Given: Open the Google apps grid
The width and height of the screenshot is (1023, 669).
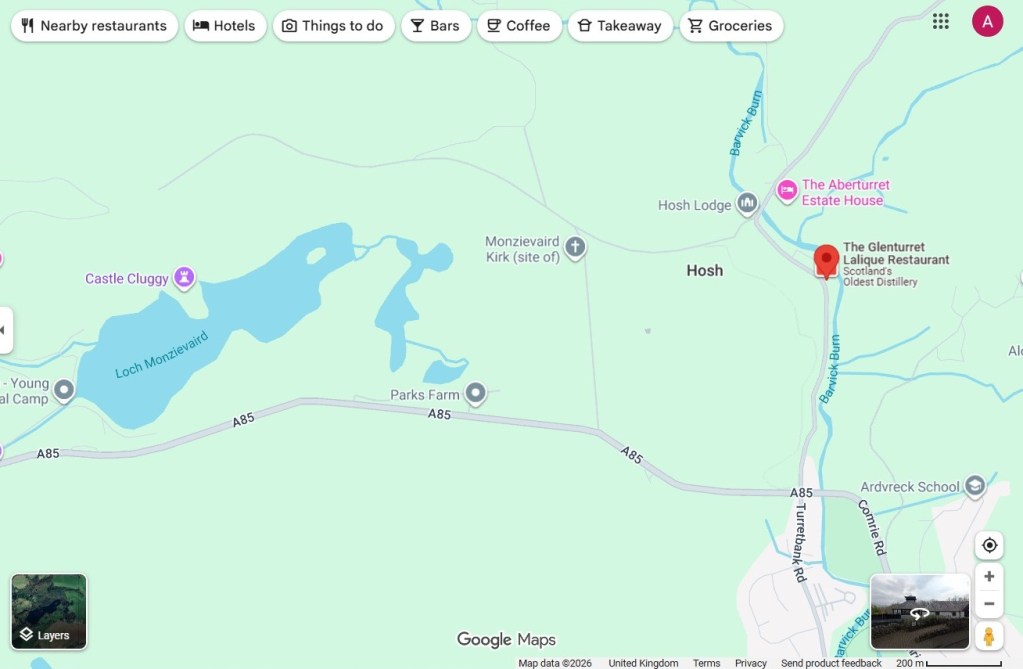Looking at the screenshot, I should tap(940, 22).
